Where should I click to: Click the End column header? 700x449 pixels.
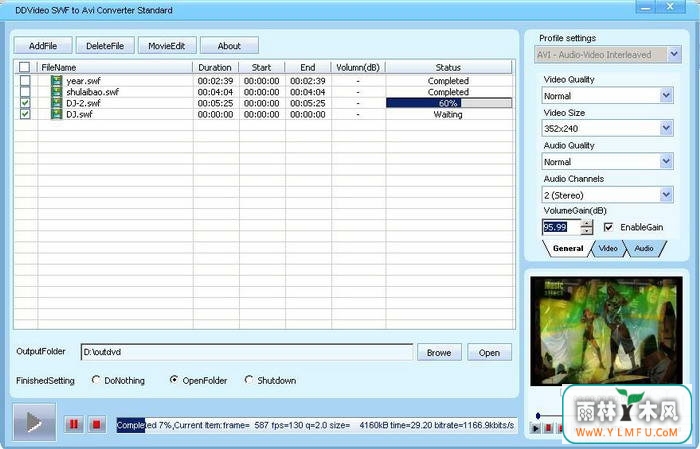(308, 67)
